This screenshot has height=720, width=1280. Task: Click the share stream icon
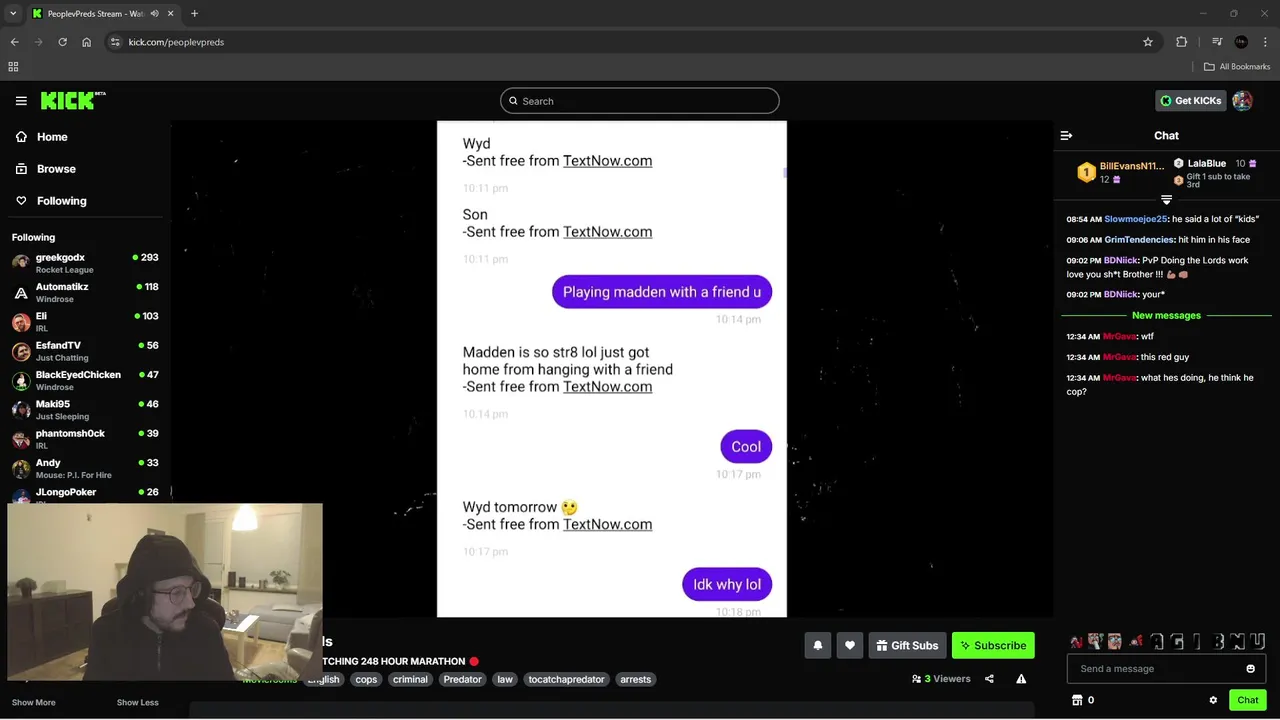(x=989, y=679)
